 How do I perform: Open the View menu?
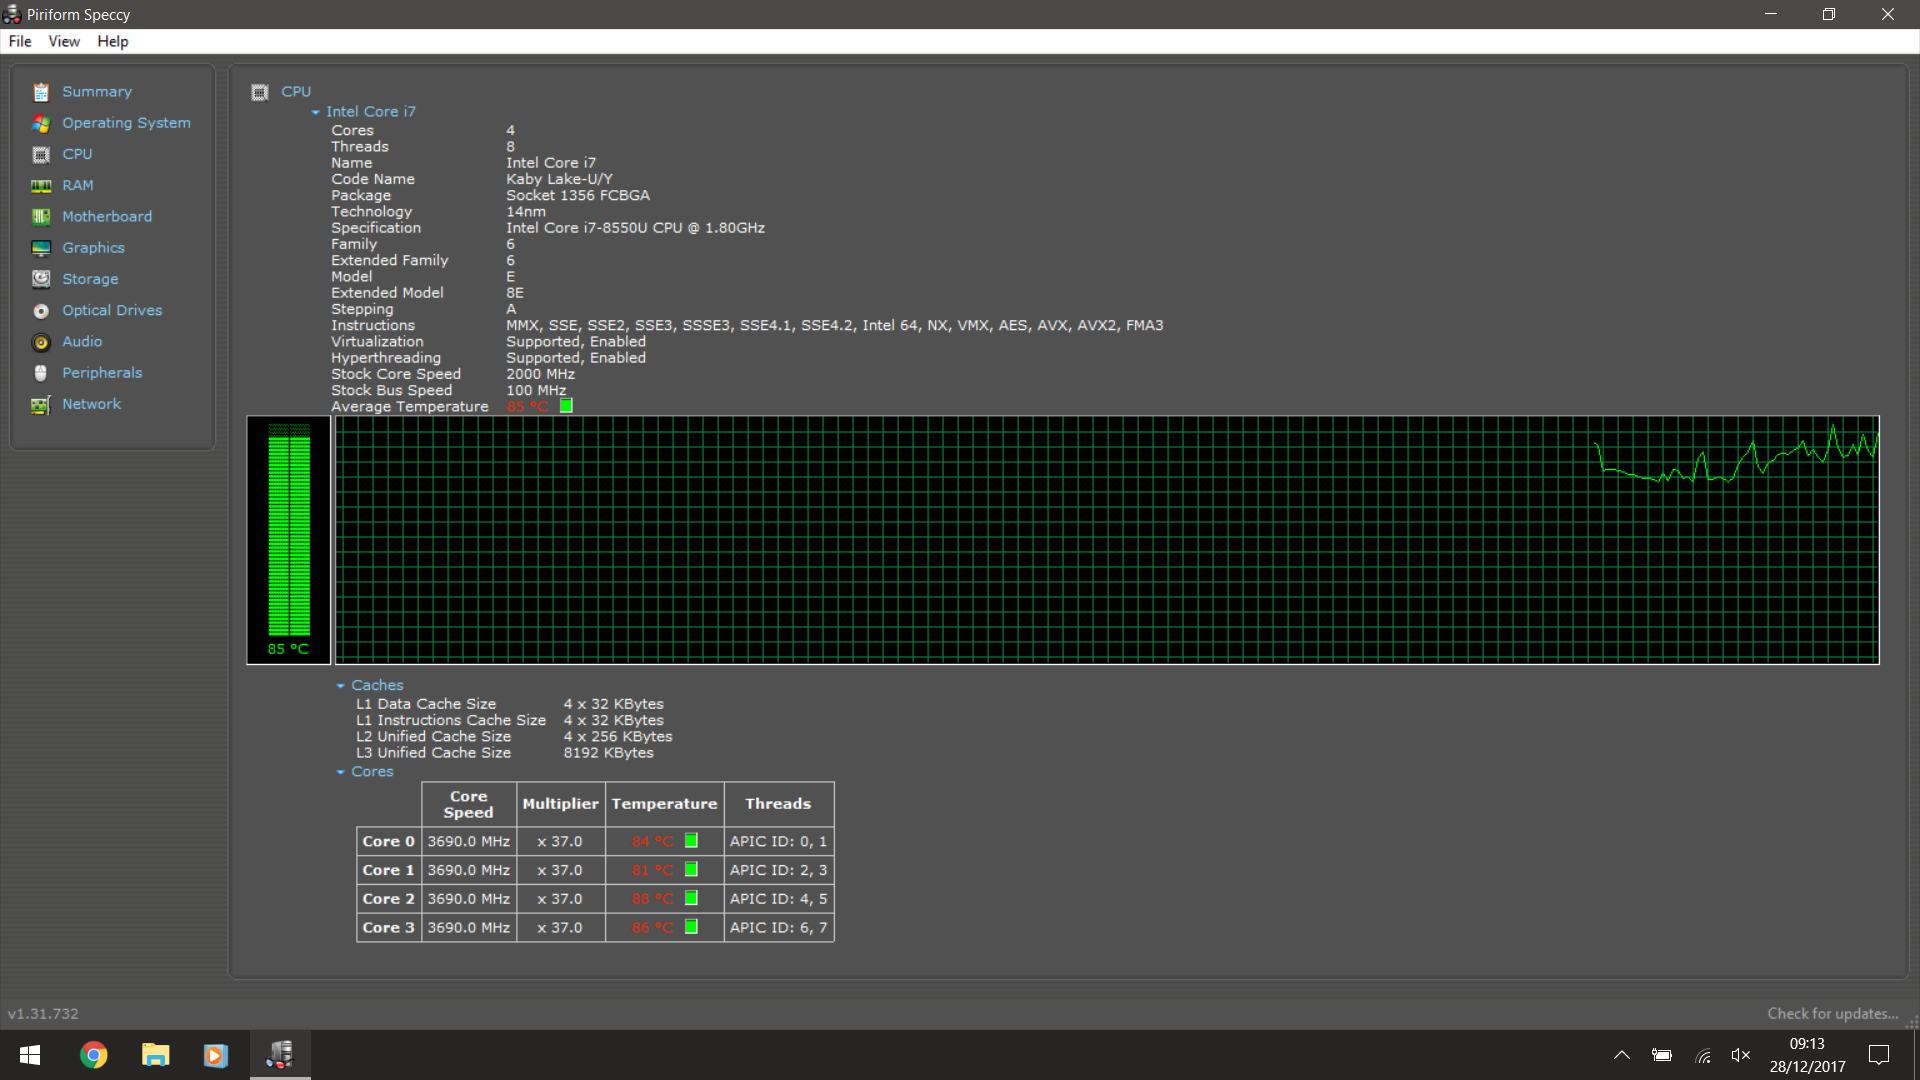64,41
